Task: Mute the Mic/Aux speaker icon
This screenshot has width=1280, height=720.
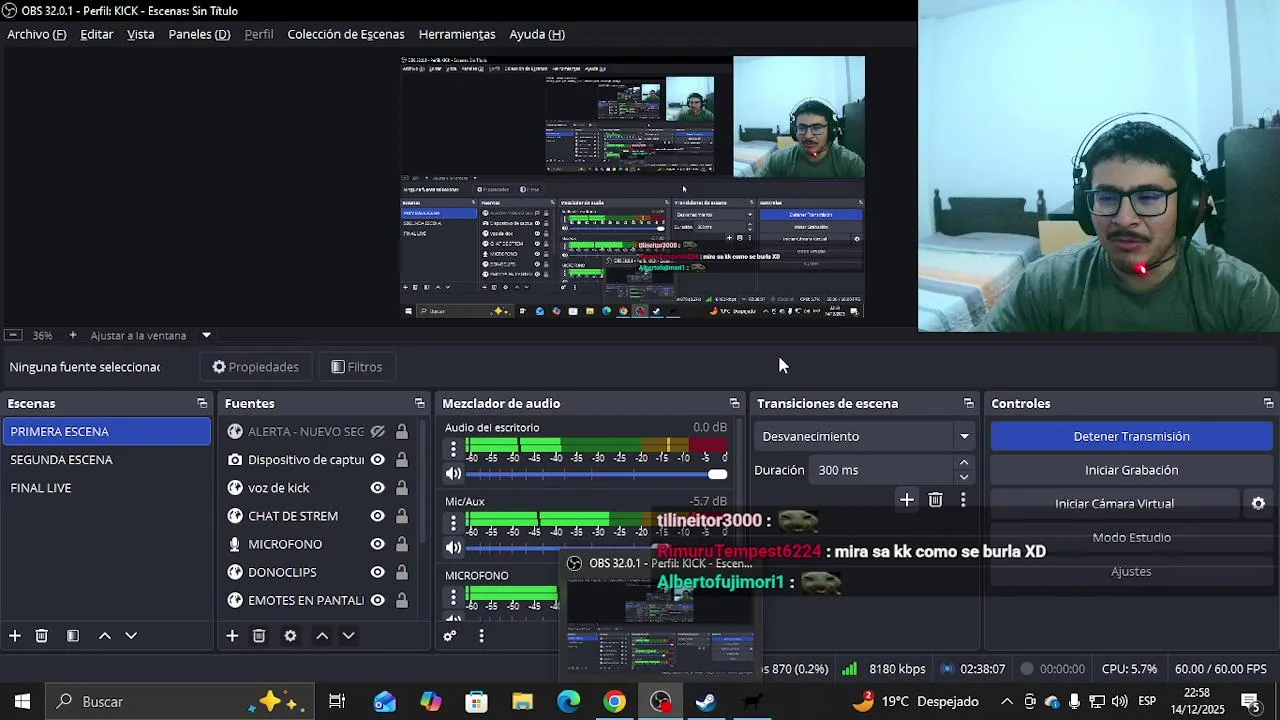Action: (454, 548)
